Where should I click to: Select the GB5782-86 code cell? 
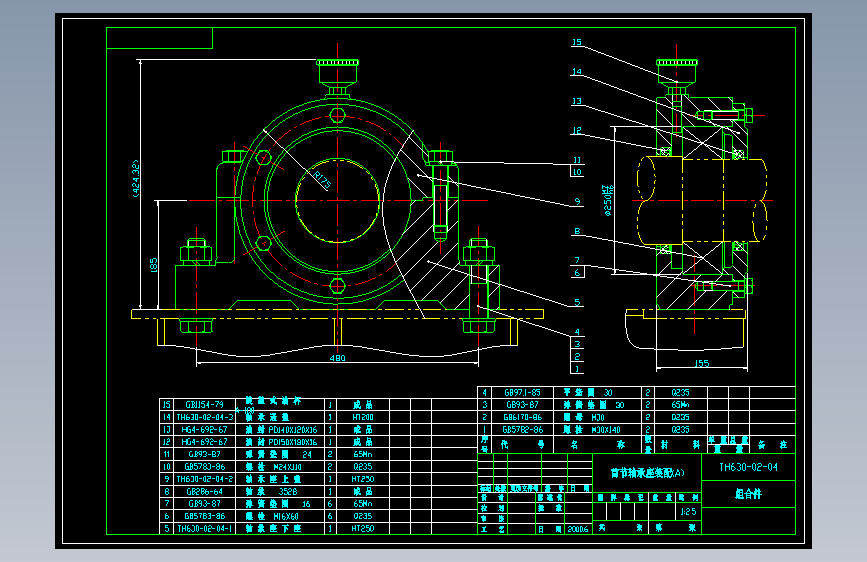(x=523, y=429)
